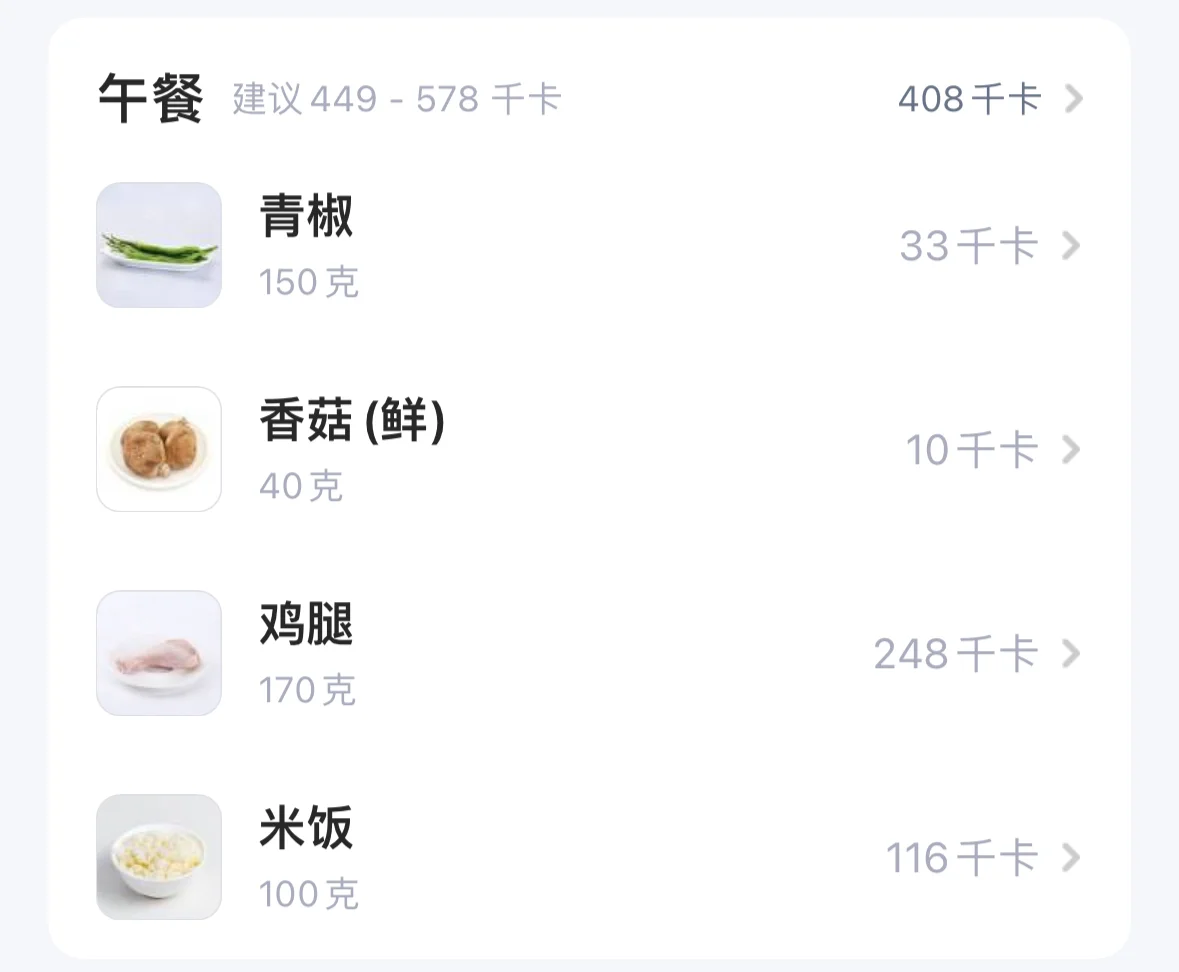
Task: Click the chevron next to 33 千卡
Action: click(1071, 245)
